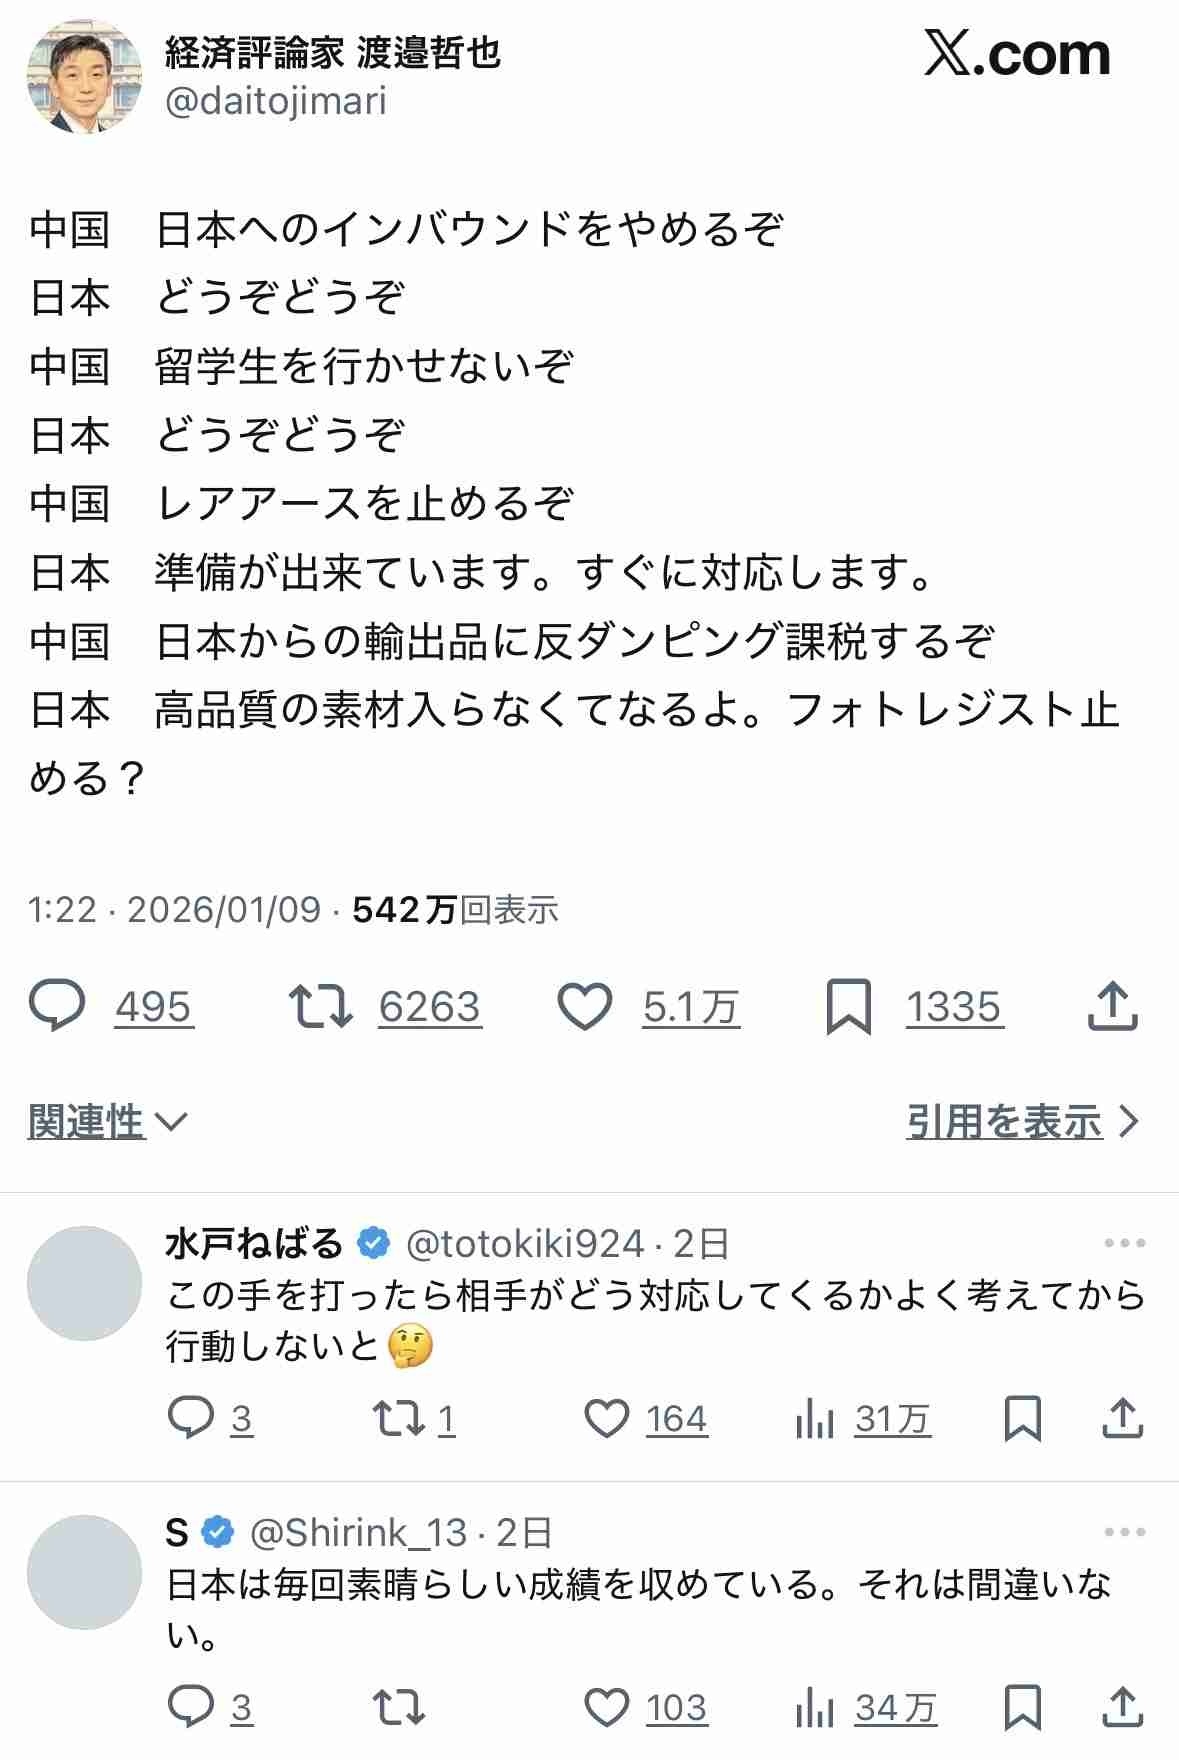Image resolution: width=1179 pixels, height=1760 pixels.
Task: Open the @daitojimari profile handle
Action: (x=276, y=102)
